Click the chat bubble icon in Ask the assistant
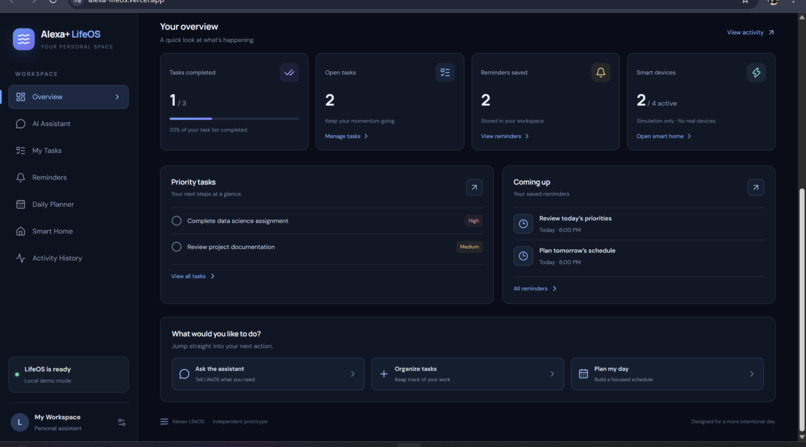This screenshot has width=806, height=447. [184, 374]
